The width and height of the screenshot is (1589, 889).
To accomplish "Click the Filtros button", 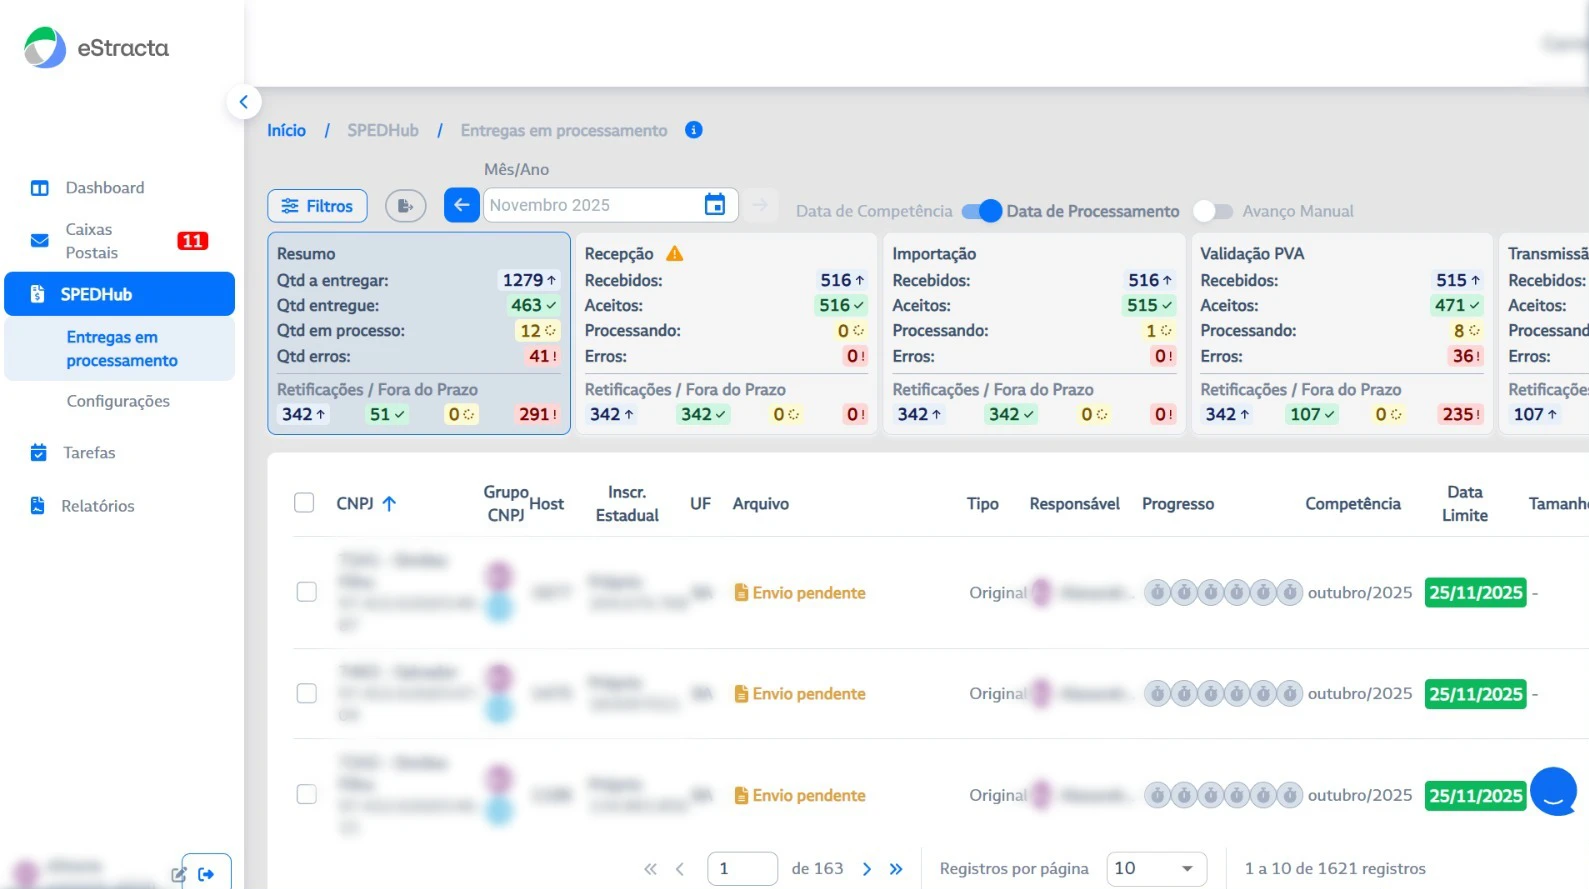I will click(317, 206).
